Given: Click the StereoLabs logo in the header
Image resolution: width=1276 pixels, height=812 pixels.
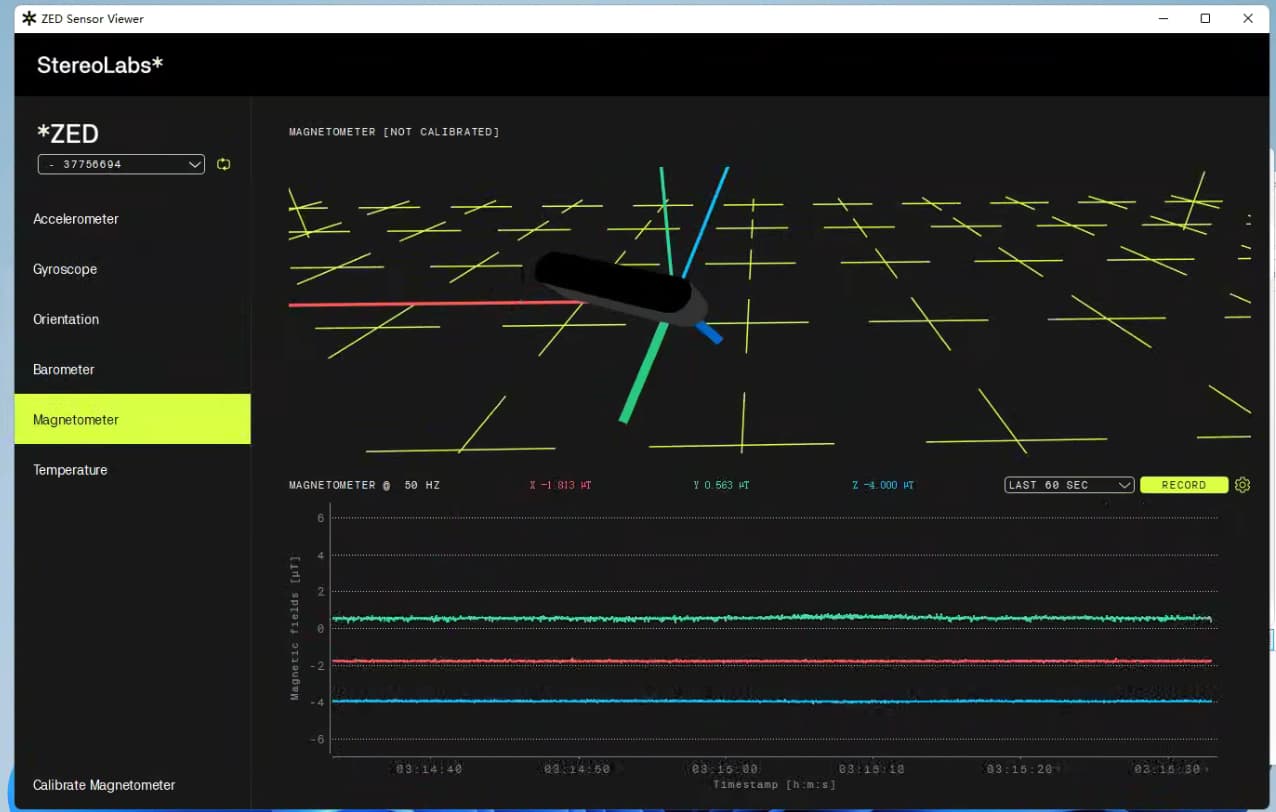Looking at the screenshot, I should pos(100,65).
